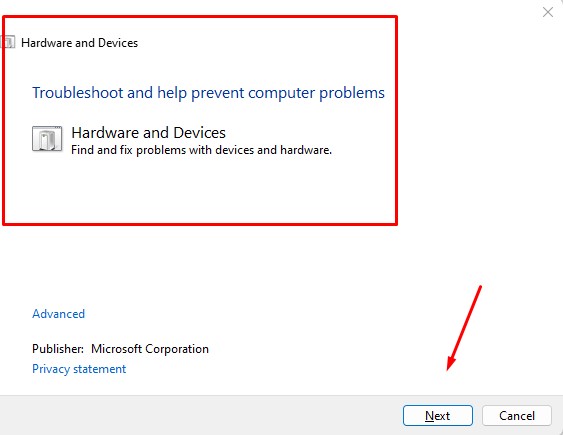Click the Next button
Viewport: 563px width, 435px height.
coord(438,416)
